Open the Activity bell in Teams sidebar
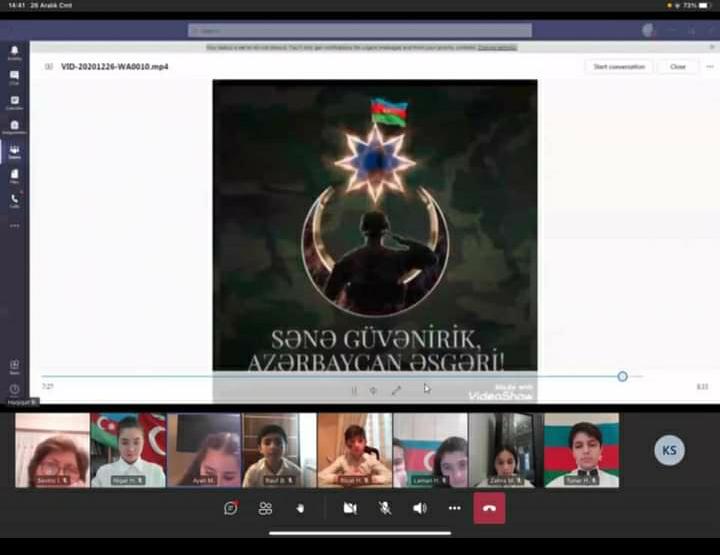This screenshot has width=720, height=555. (14, 52)
